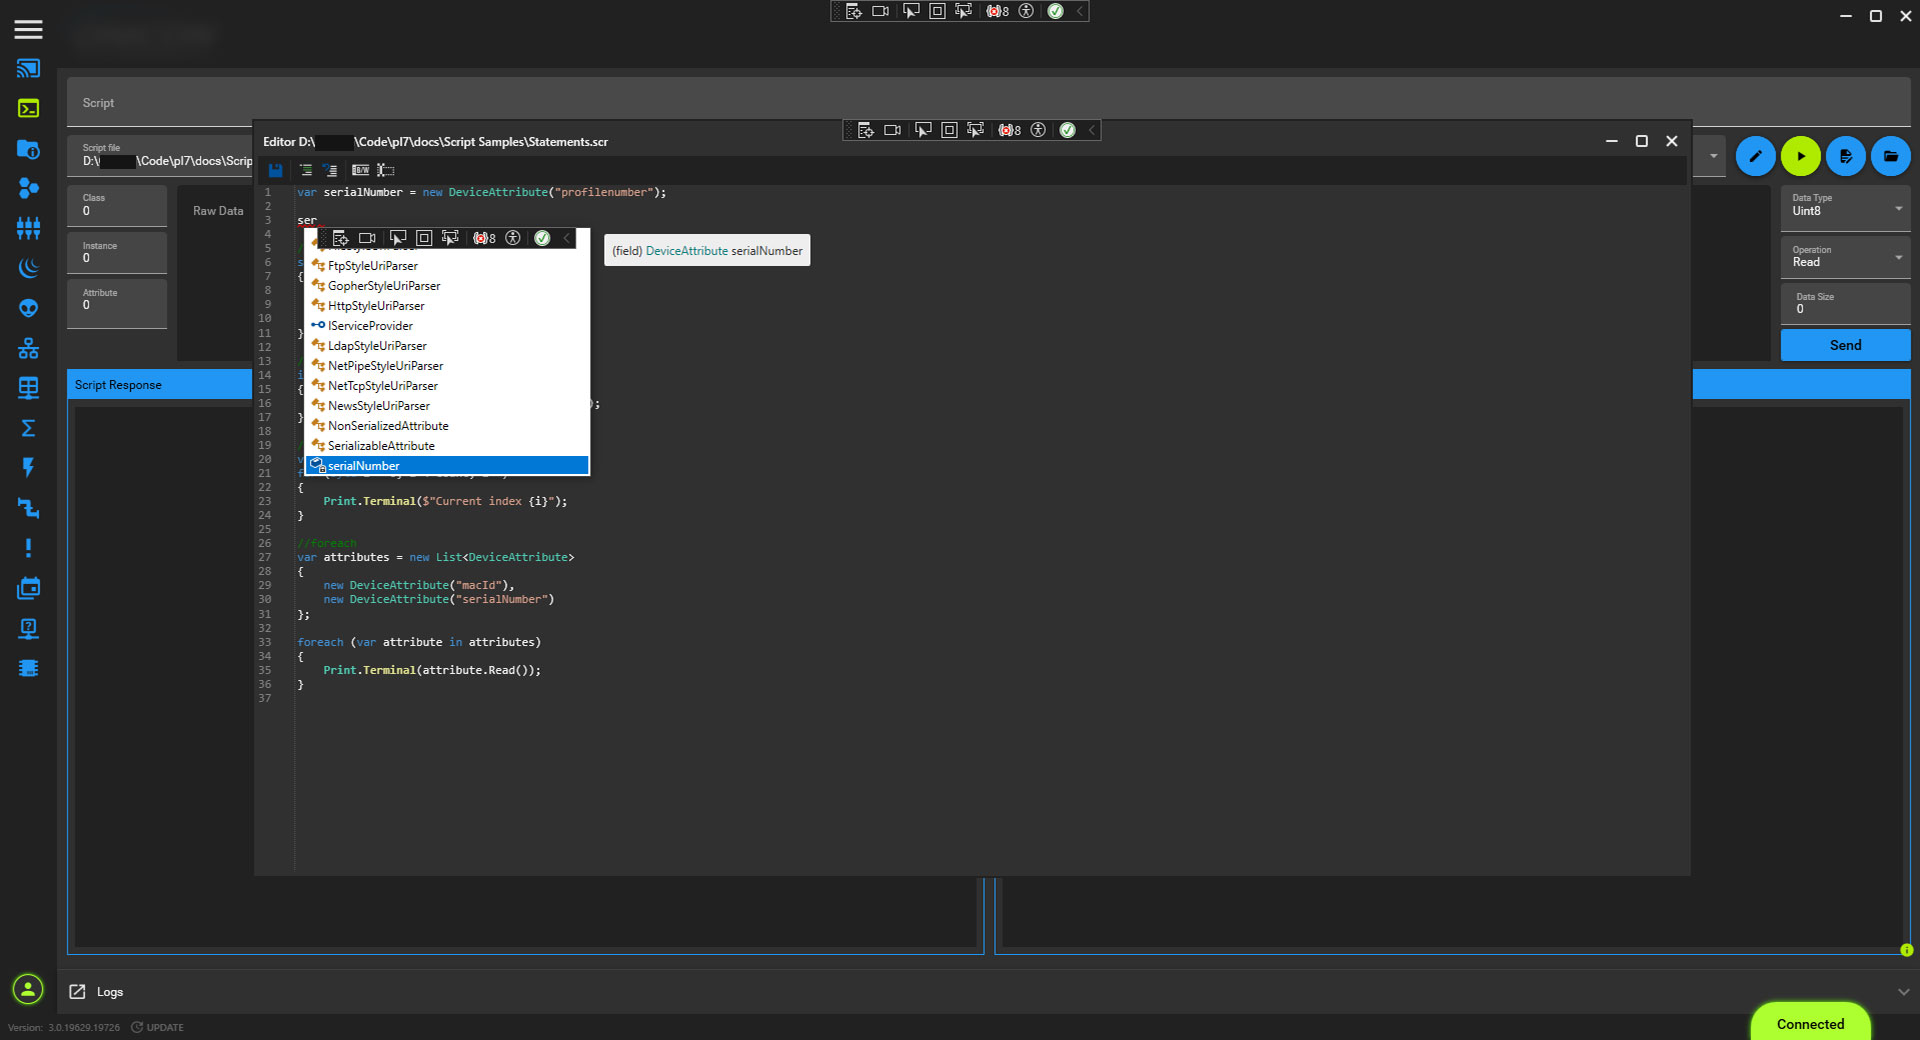Click the exclamation mark sidebar icon
The height and width of the screenshot is (1040, 1920).
28,548
